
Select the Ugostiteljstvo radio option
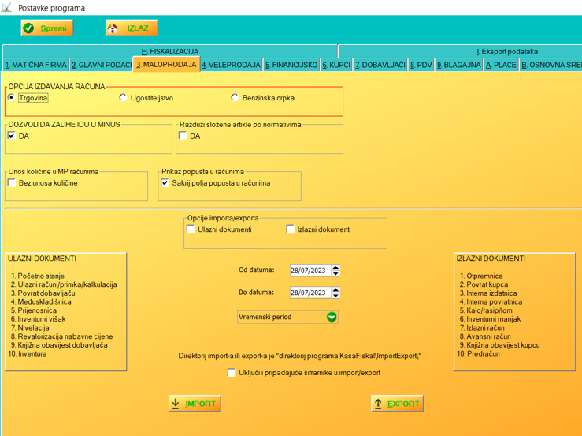(x=123, y=98)
